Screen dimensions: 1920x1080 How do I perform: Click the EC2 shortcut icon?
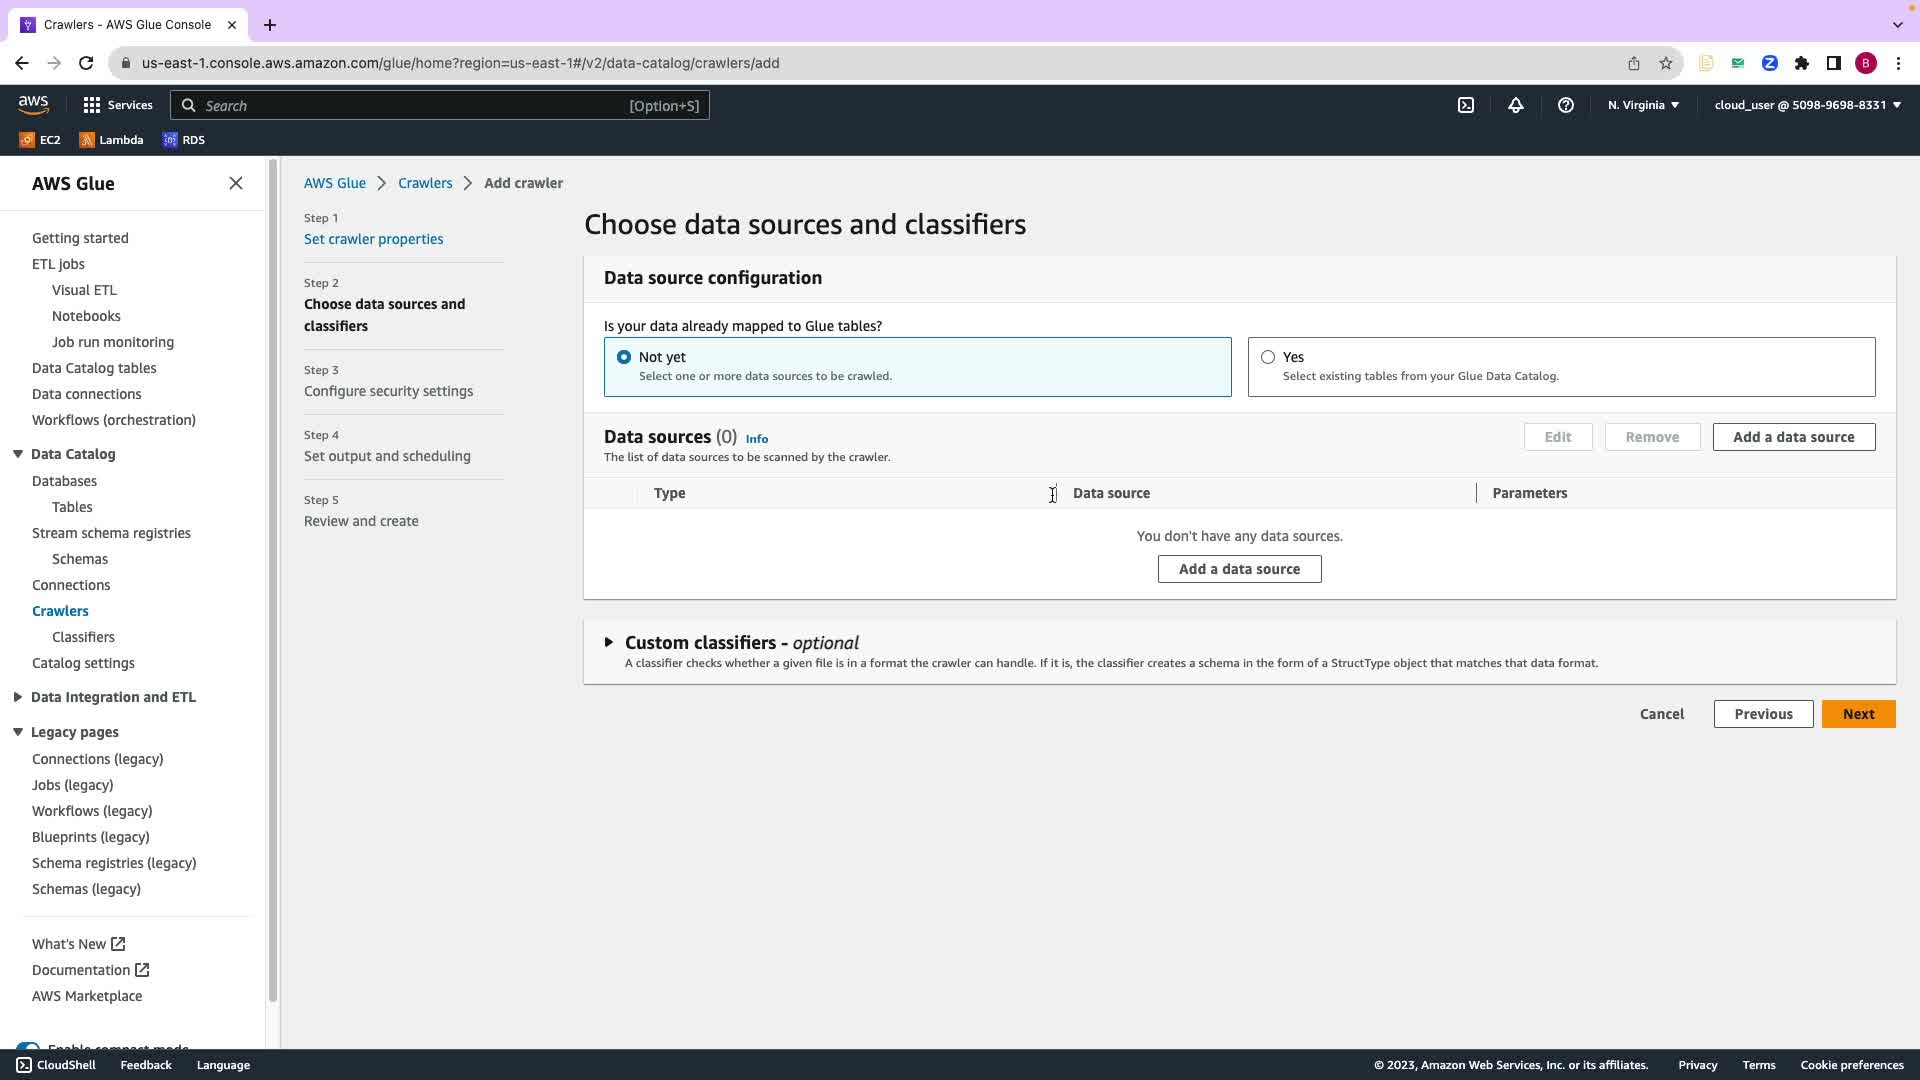pyautogui.click(x=40, y=140)
